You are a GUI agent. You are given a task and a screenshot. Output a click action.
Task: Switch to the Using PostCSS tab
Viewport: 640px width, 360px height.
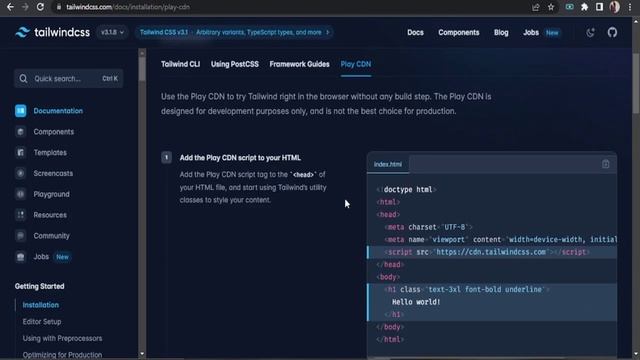click(235, 64)
